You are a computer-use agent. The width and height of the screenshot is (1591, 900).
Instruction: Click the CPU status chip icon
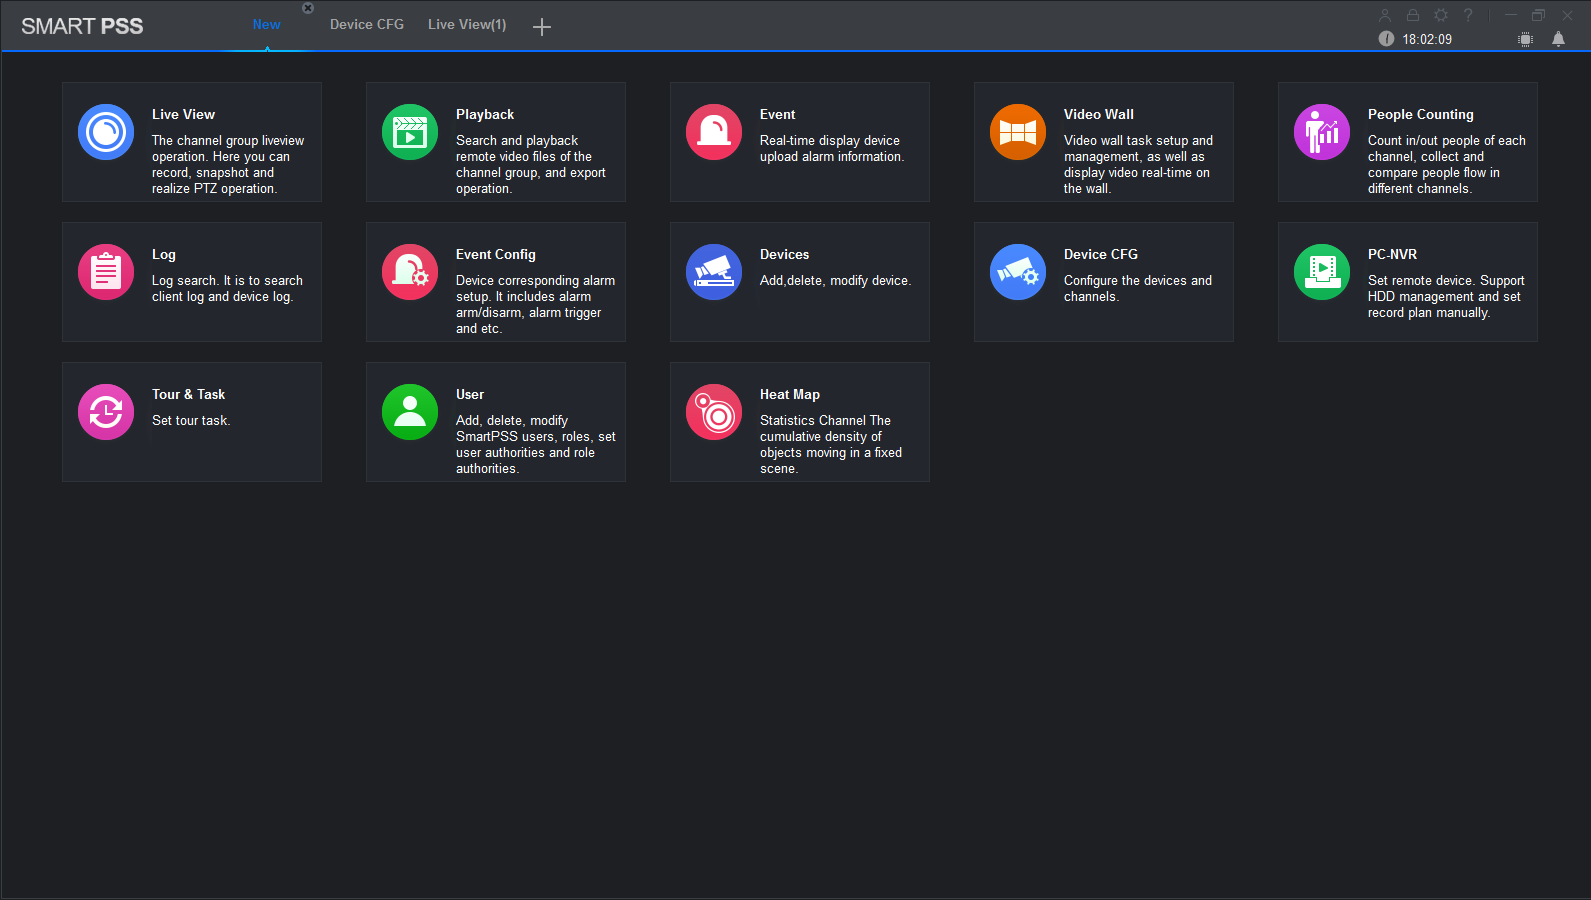[1525, 39]
